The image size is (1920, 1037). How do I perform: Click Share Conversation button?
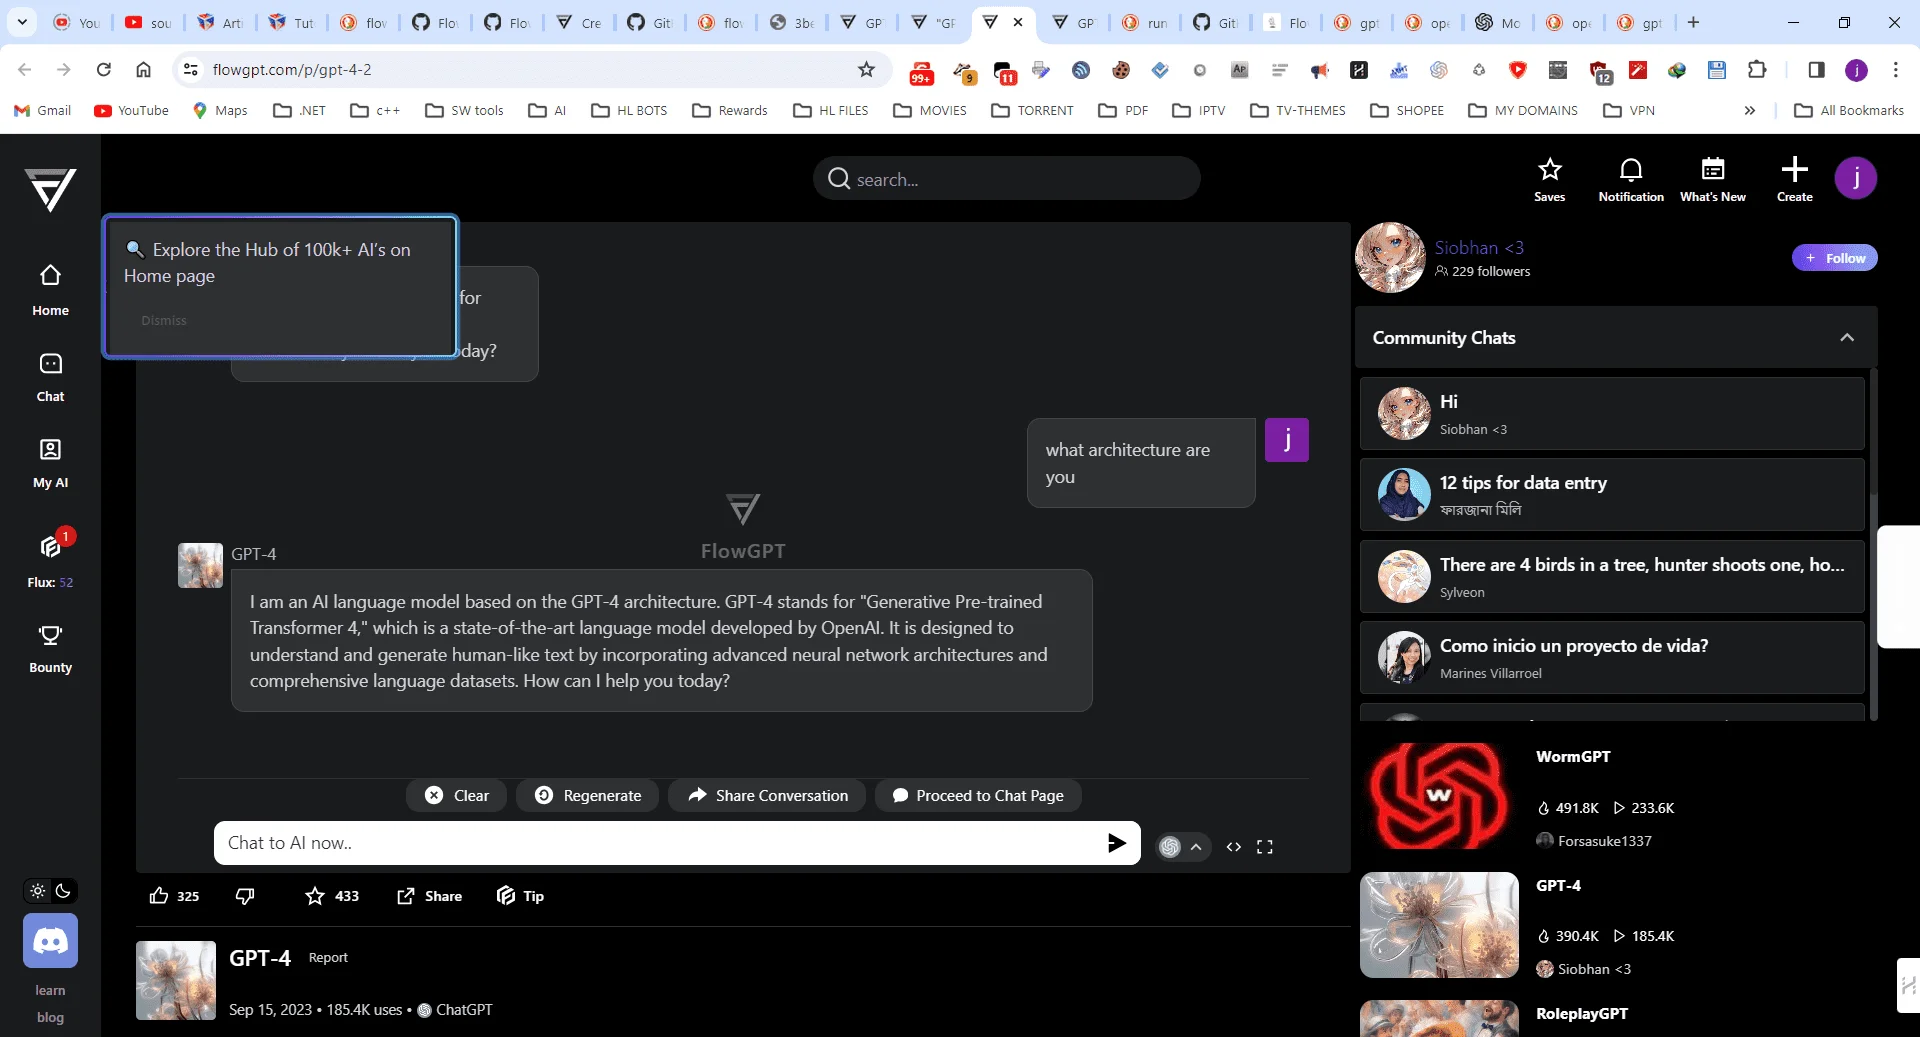[x=768, y=796]
